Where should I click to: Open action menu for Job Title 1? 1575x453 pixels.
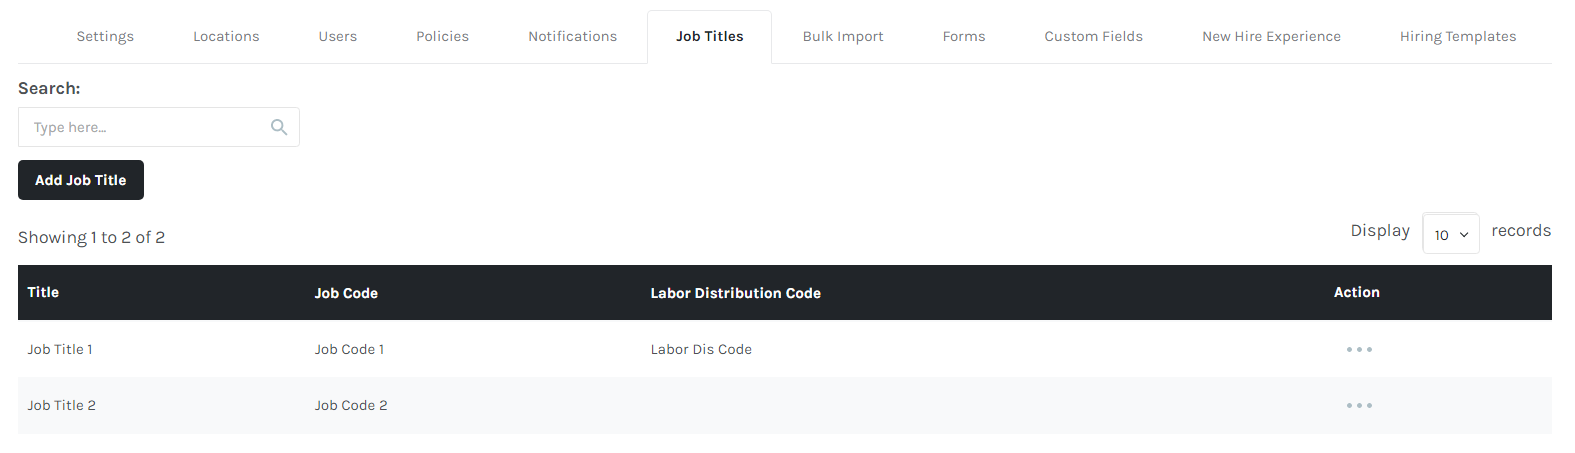click(1358, 349)
